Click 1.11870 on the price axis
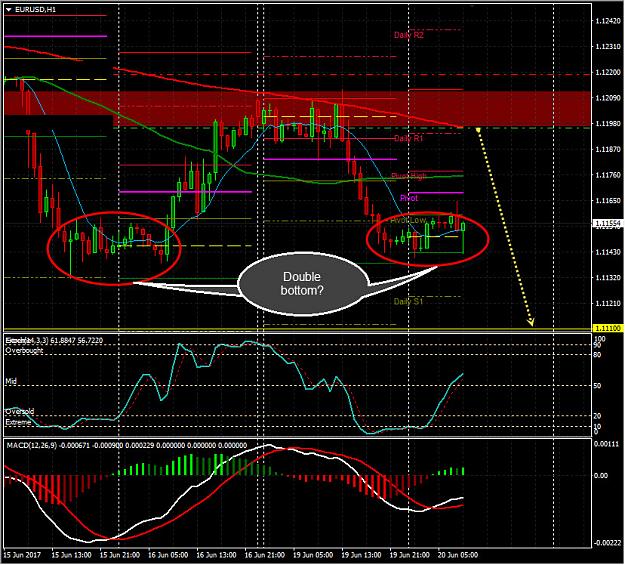This screenshot has width=625, height=565. (x=608, y=149)
